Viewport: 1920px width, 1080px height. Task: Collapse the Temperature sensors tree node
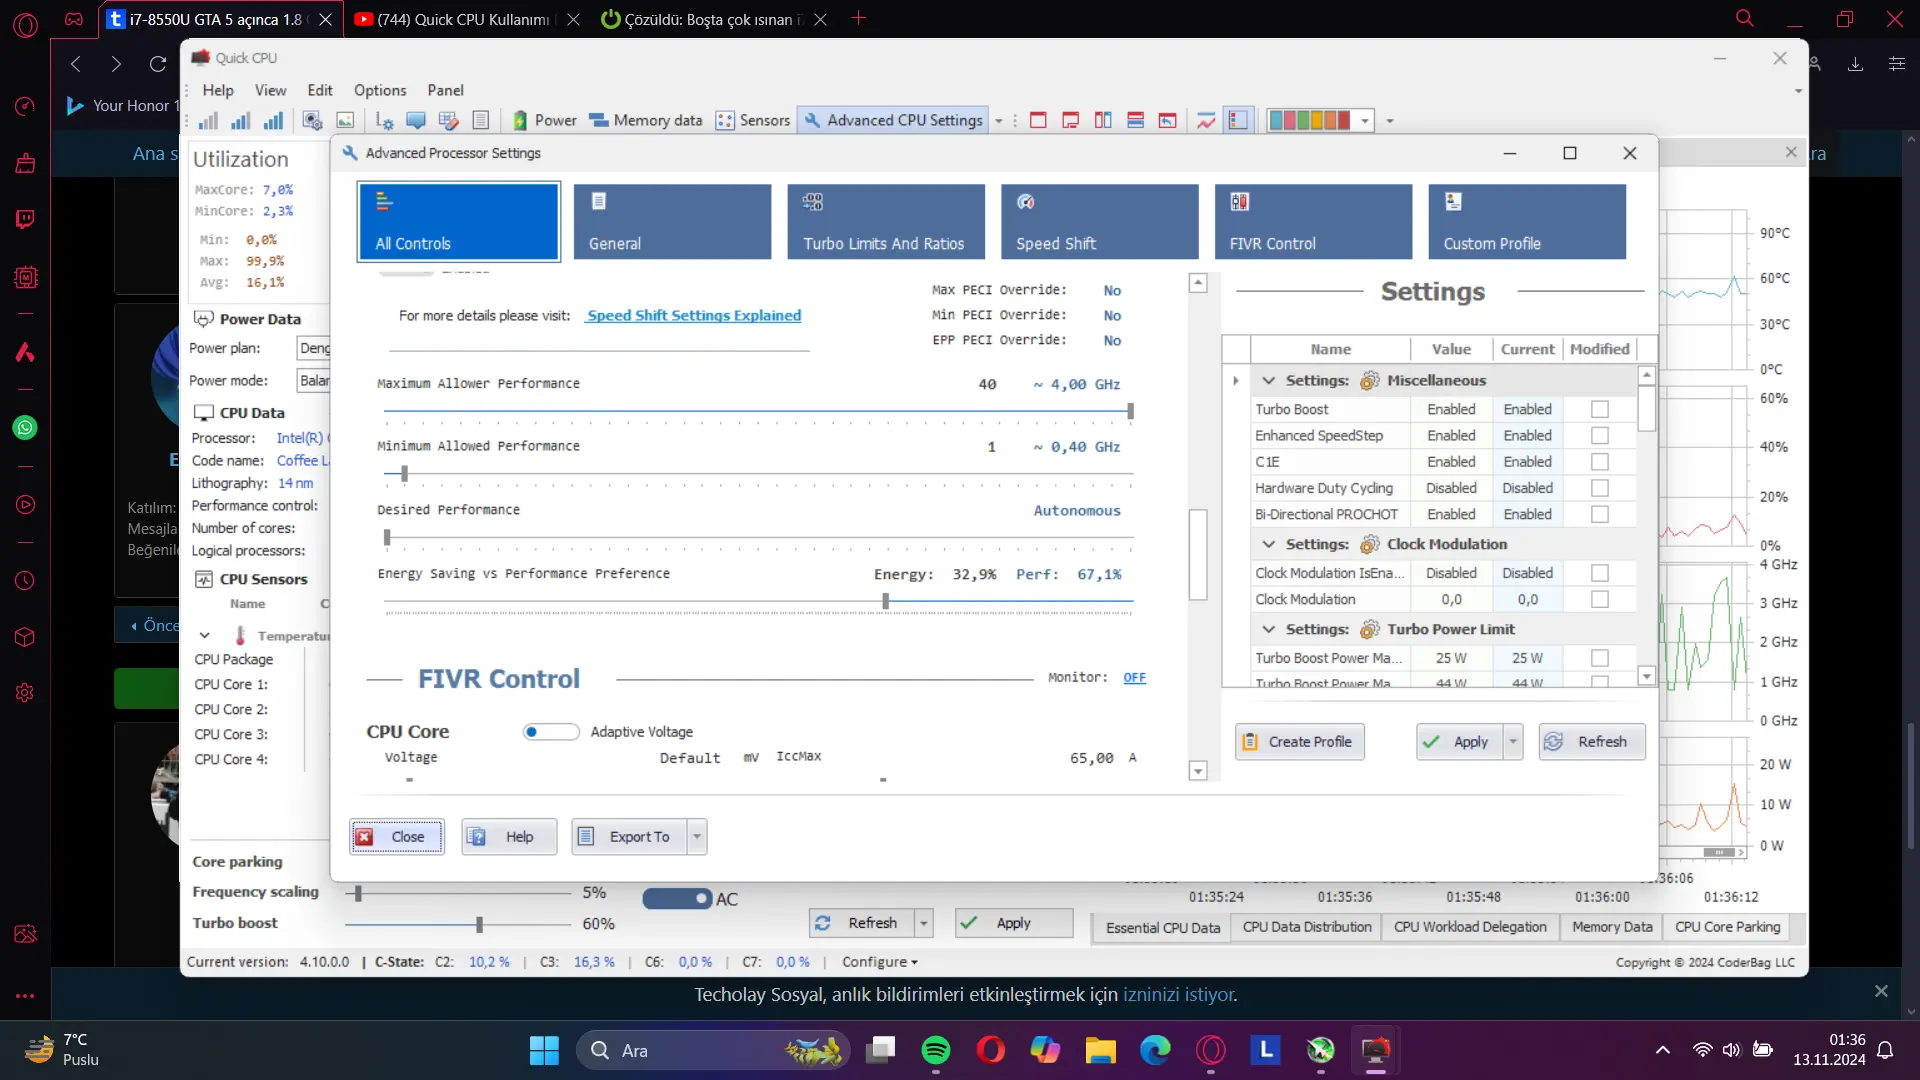(x=205, y=636)
